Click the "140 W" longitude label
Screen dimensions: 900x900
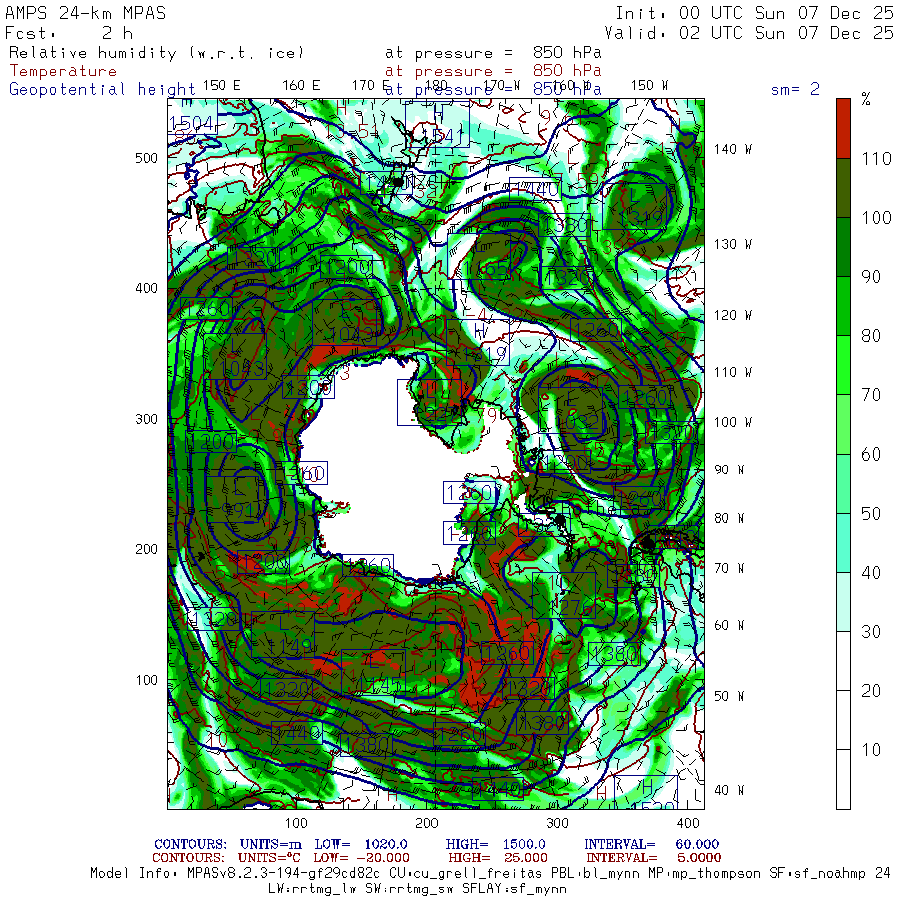pyautogui.click(x=733, y=149)
